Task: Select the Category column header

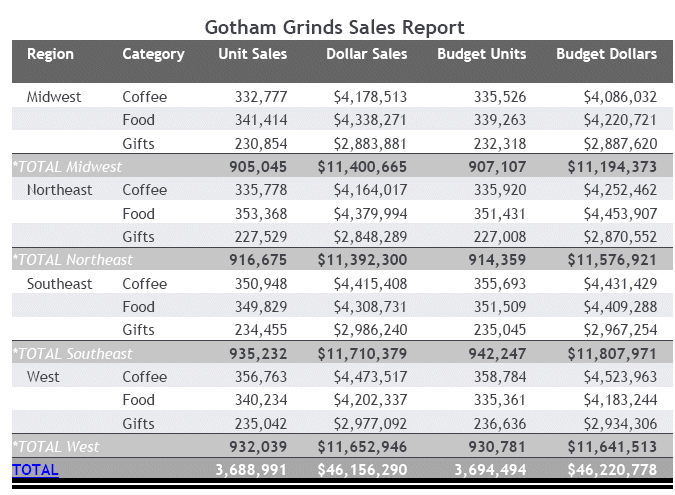Action: click(153, 54)
